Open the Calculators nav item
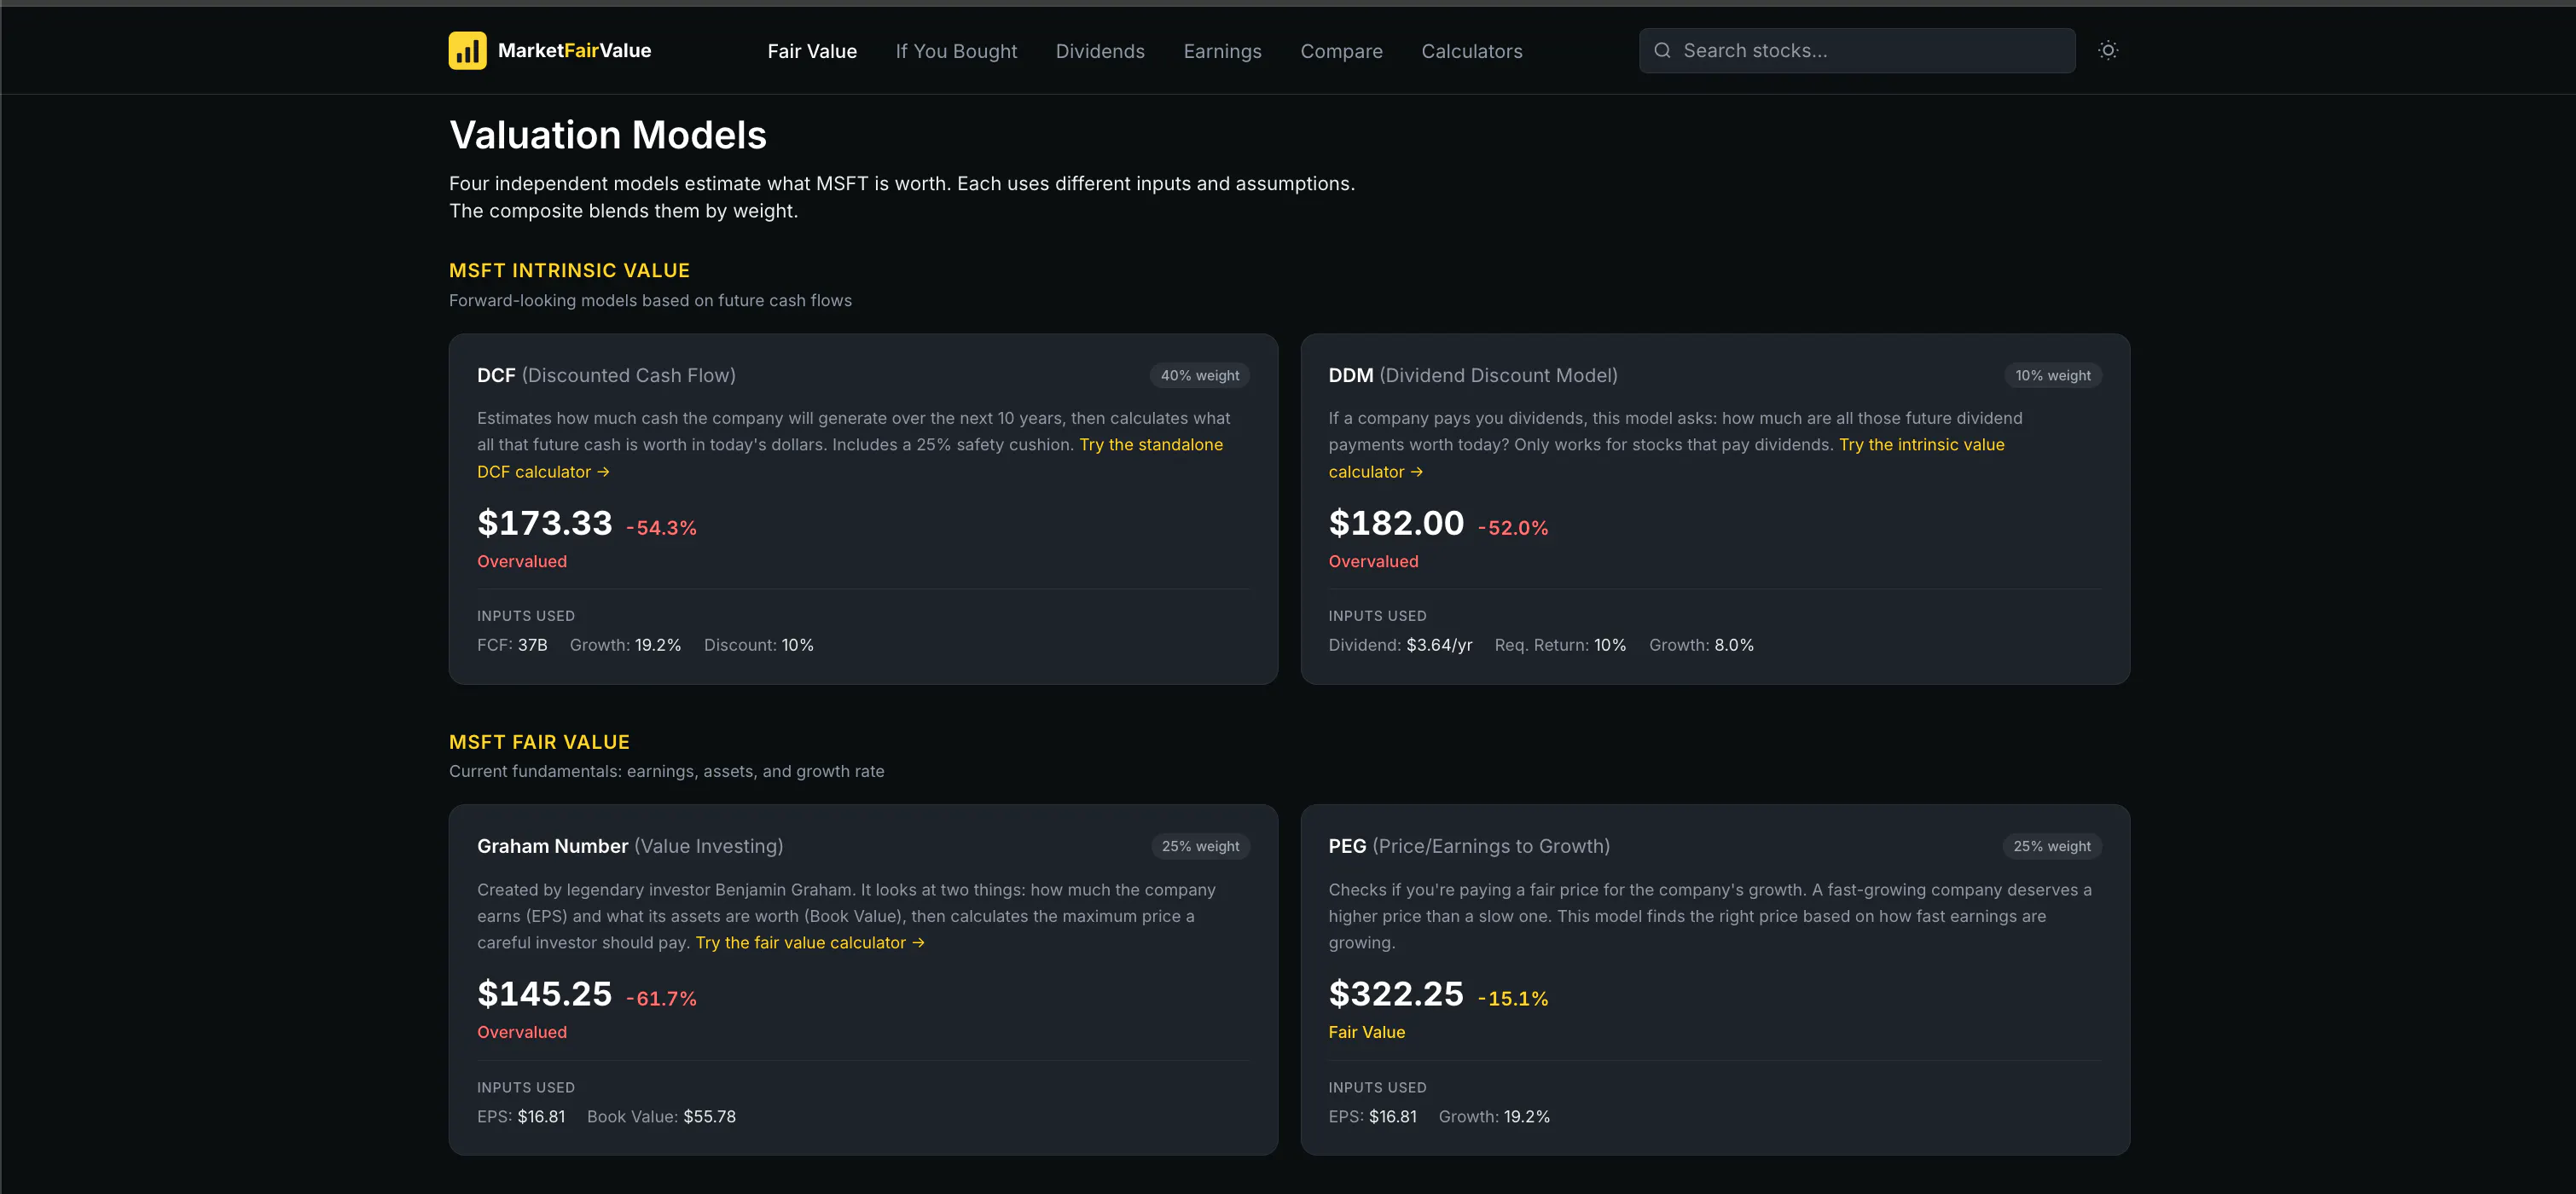Viewport: 2576px width, 1194px height. coord(1471,51)
